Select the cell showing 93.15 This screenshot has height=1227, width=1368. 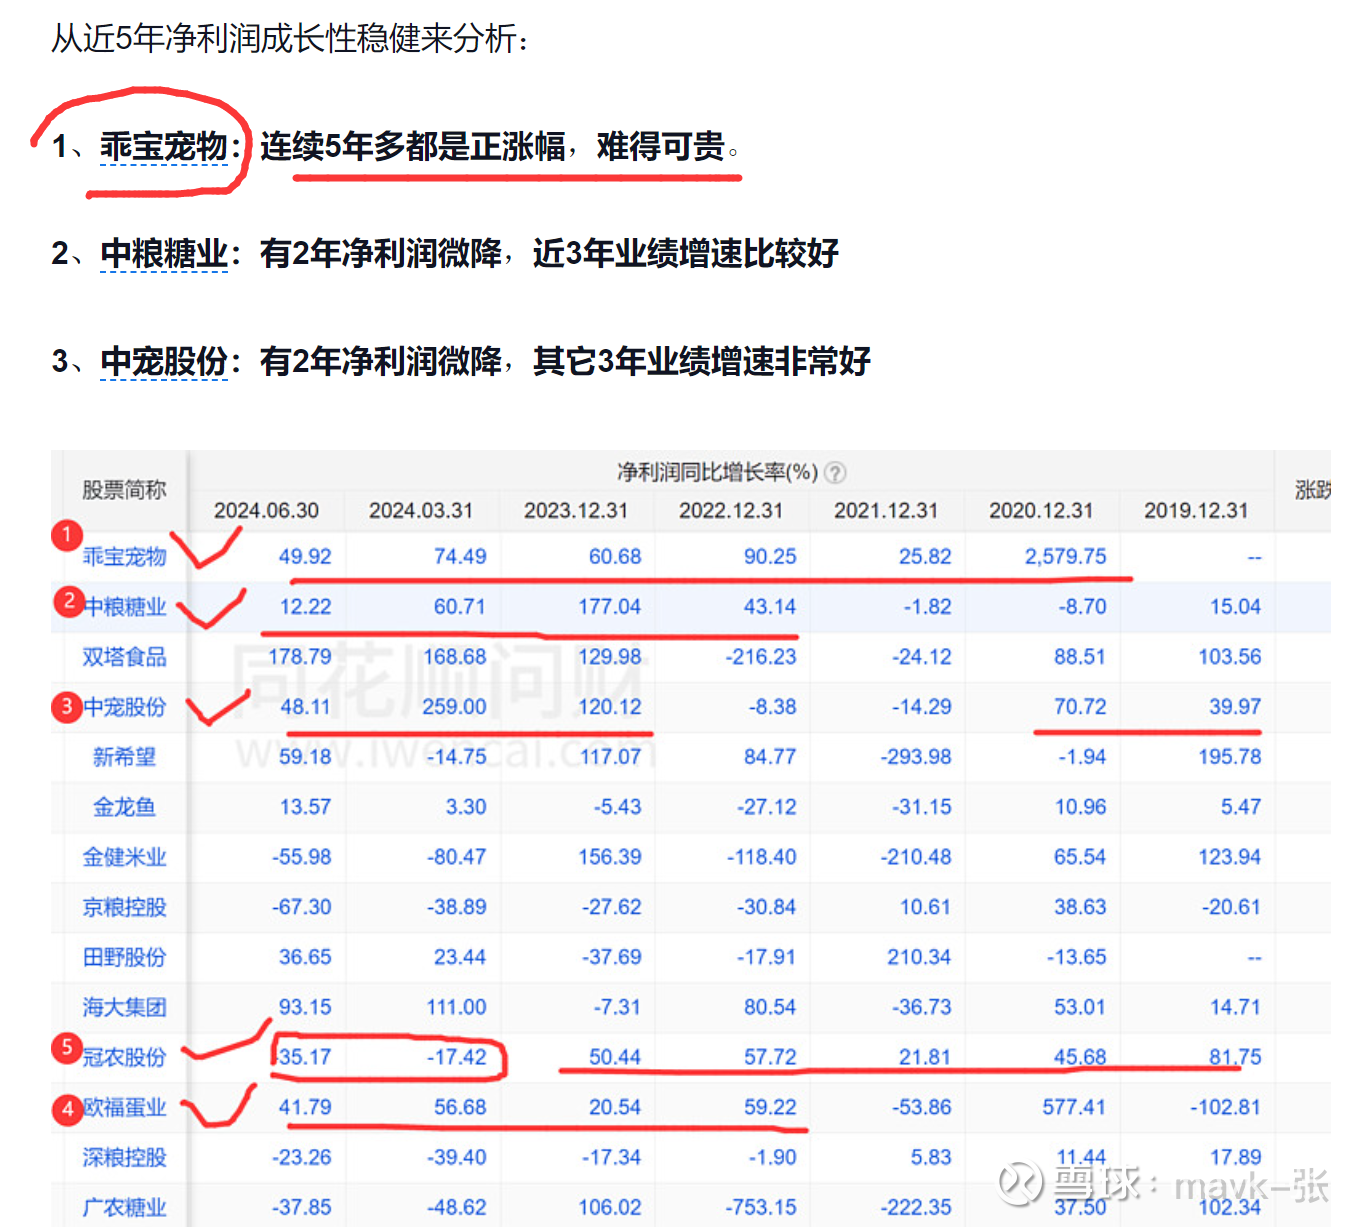coord(305,1006)
